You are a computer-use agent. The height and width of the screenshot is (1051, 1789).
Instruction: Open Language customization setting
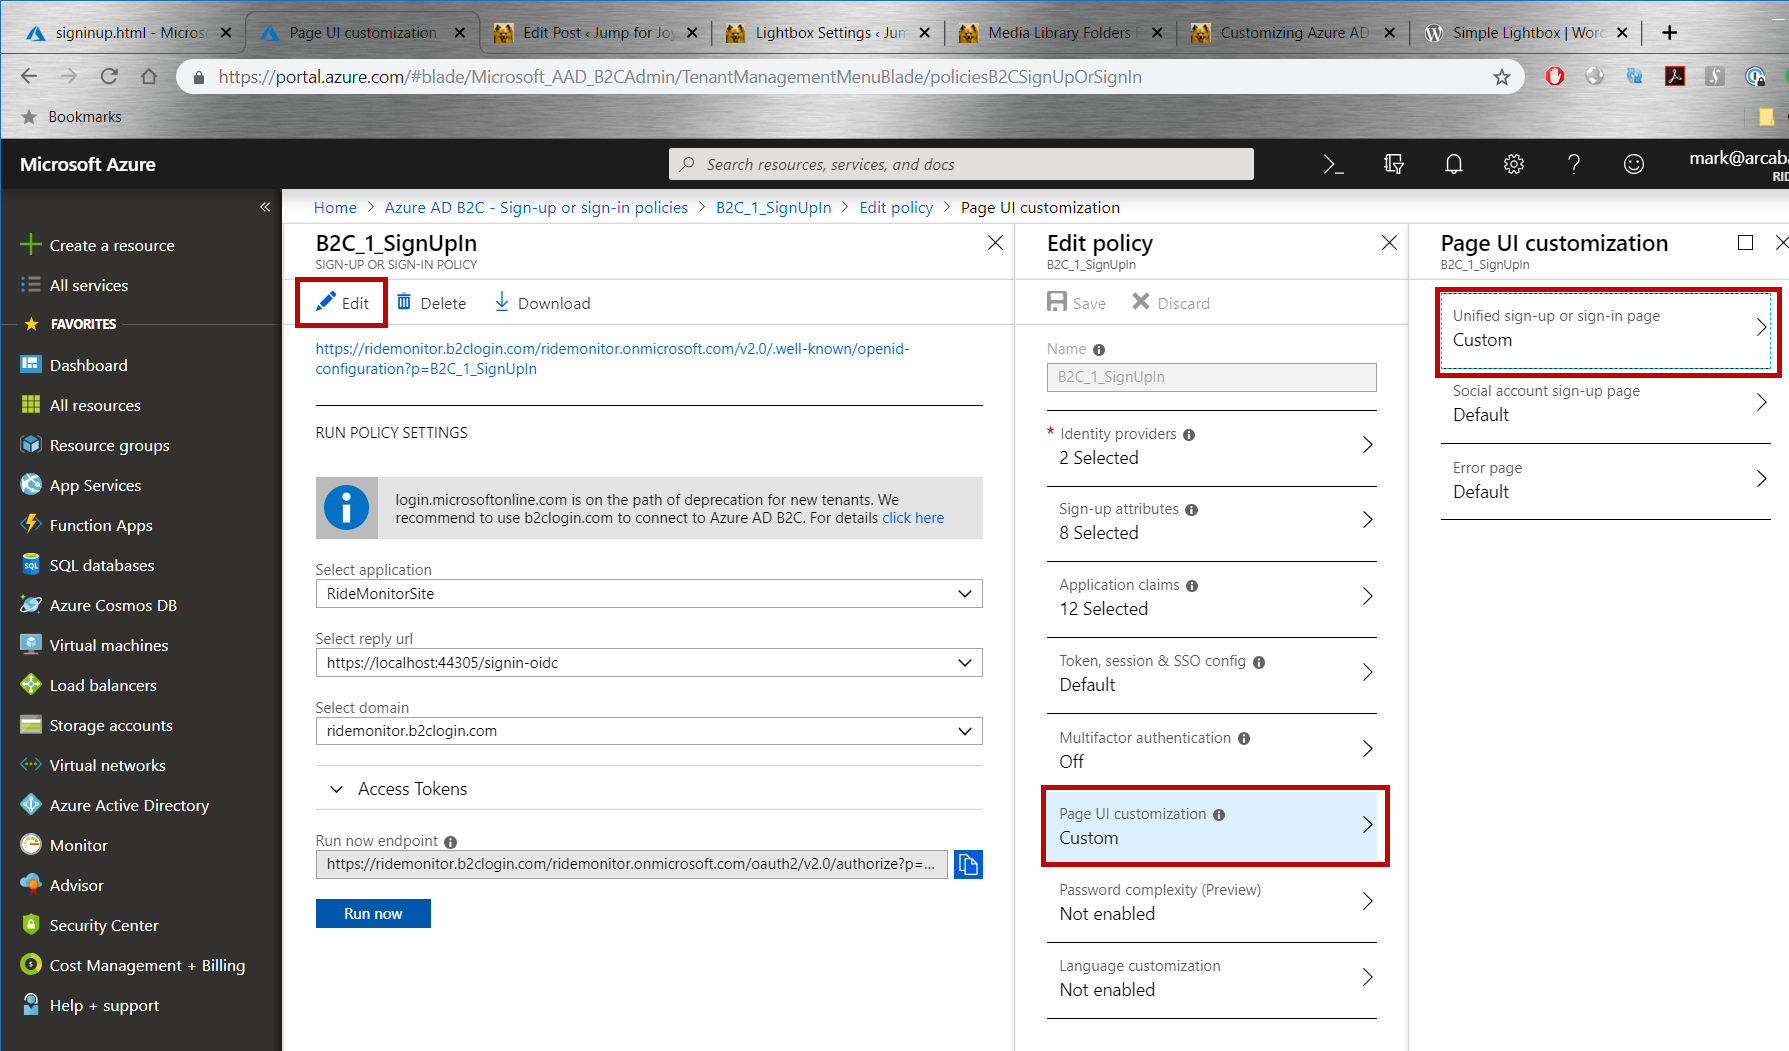[x=1212, y=978]
